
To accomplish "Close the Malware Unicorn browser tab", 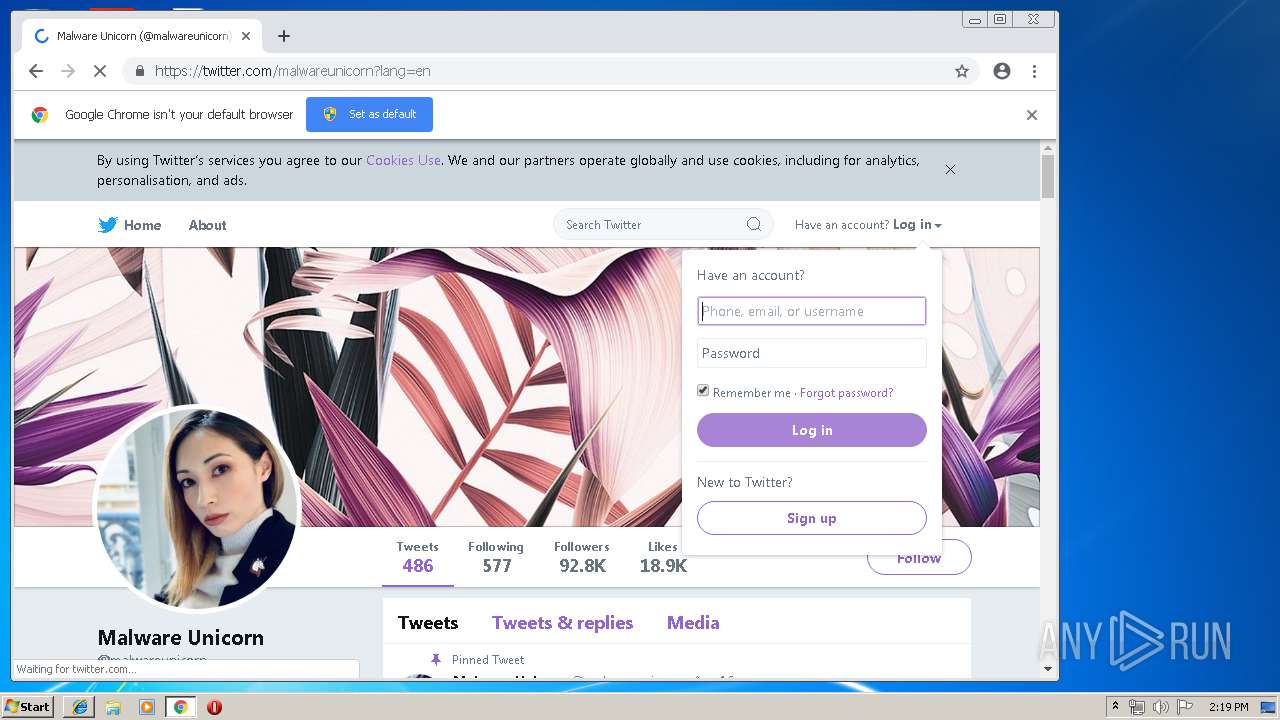I will click(246, 36).
